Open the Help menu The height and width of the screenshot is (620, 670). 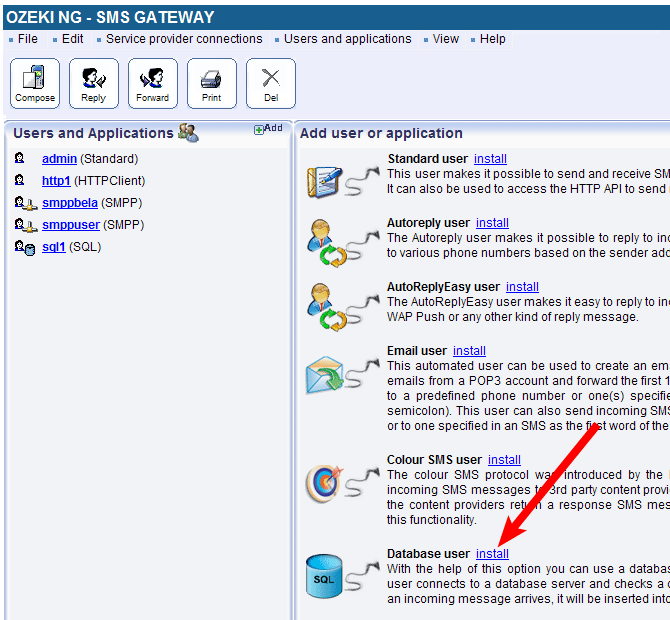pos(492,39)
